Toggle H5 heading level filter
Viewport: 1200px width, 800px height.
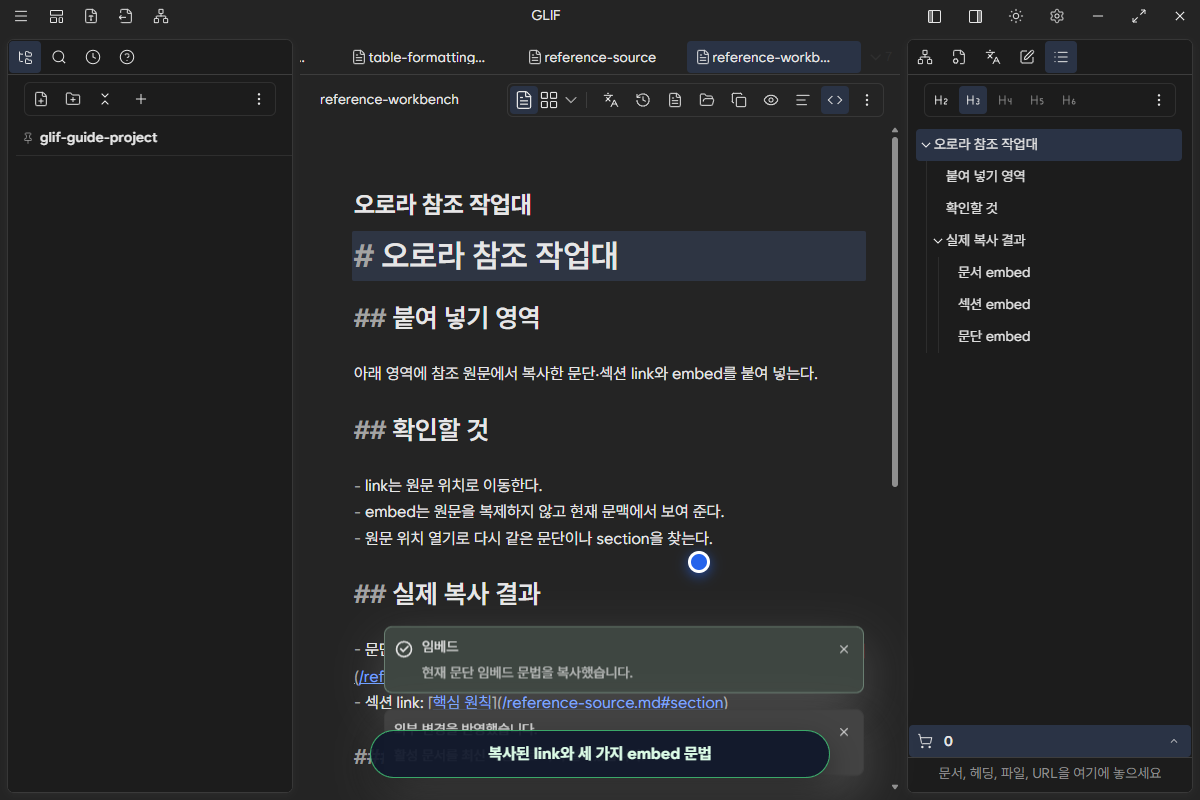[1037, 100]
